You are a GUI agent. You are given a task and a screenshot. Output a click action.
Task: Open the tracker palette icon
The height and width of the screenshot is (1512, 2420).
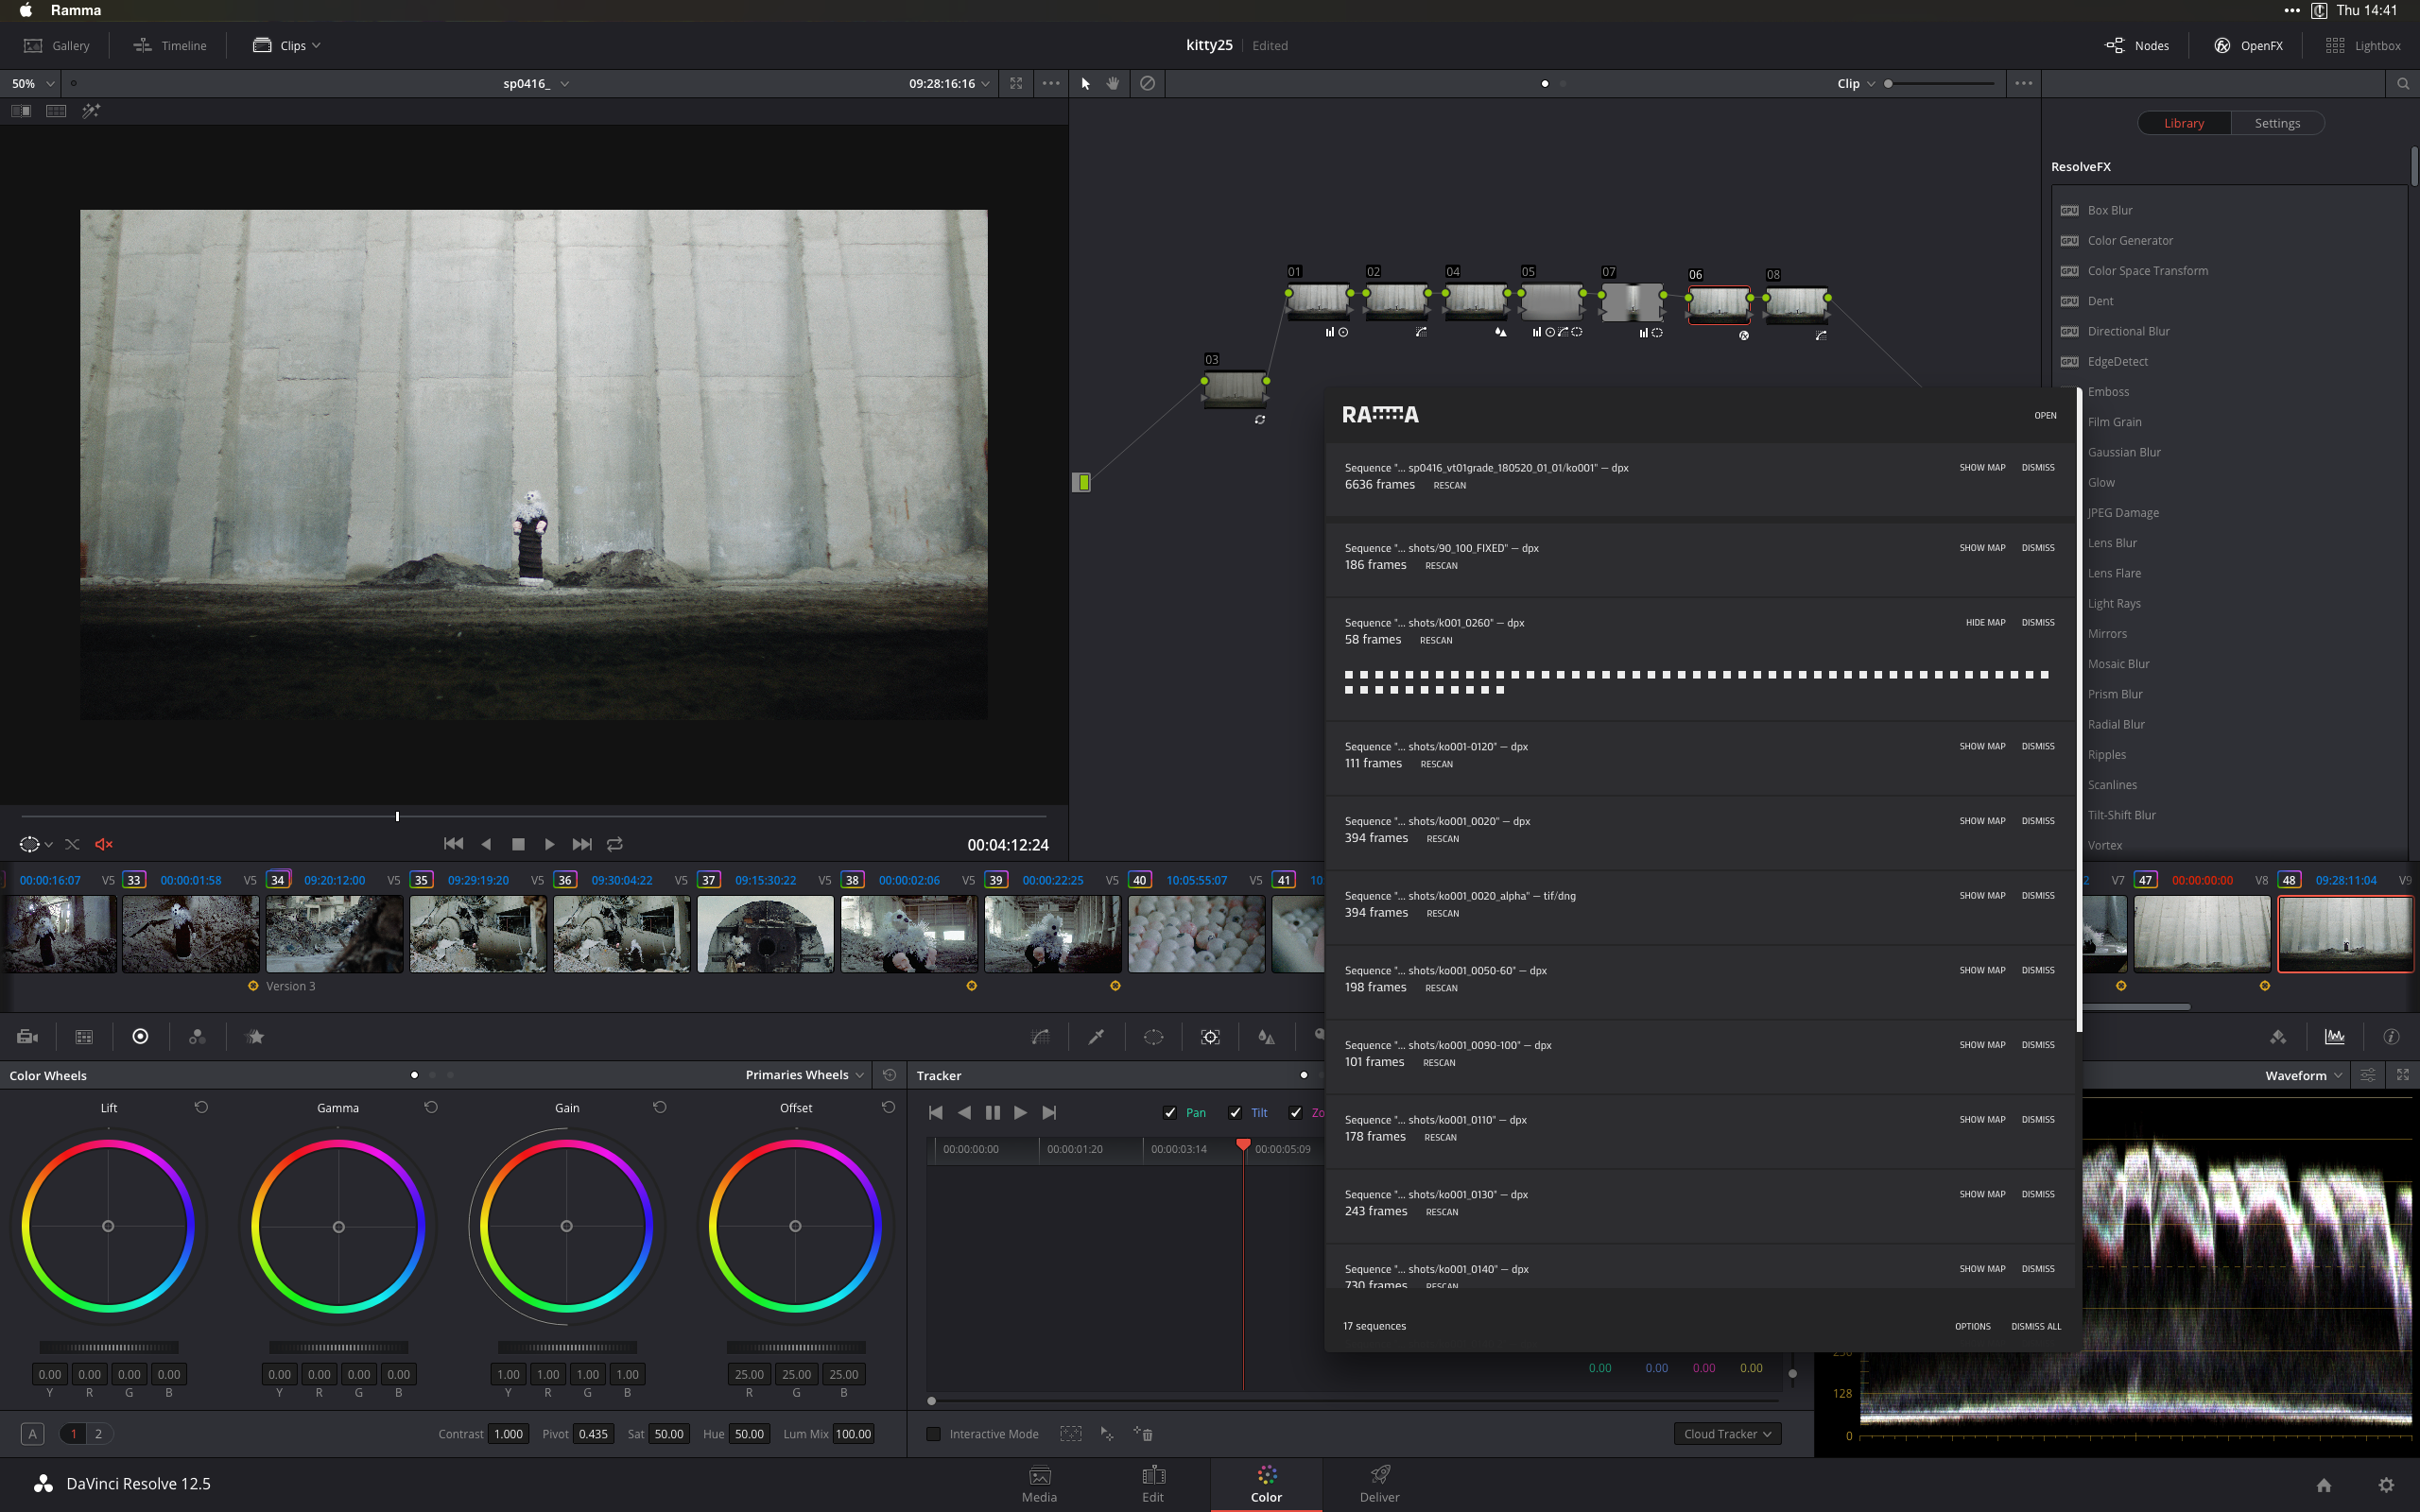pyautogui.click(x=1210, y=1037)
